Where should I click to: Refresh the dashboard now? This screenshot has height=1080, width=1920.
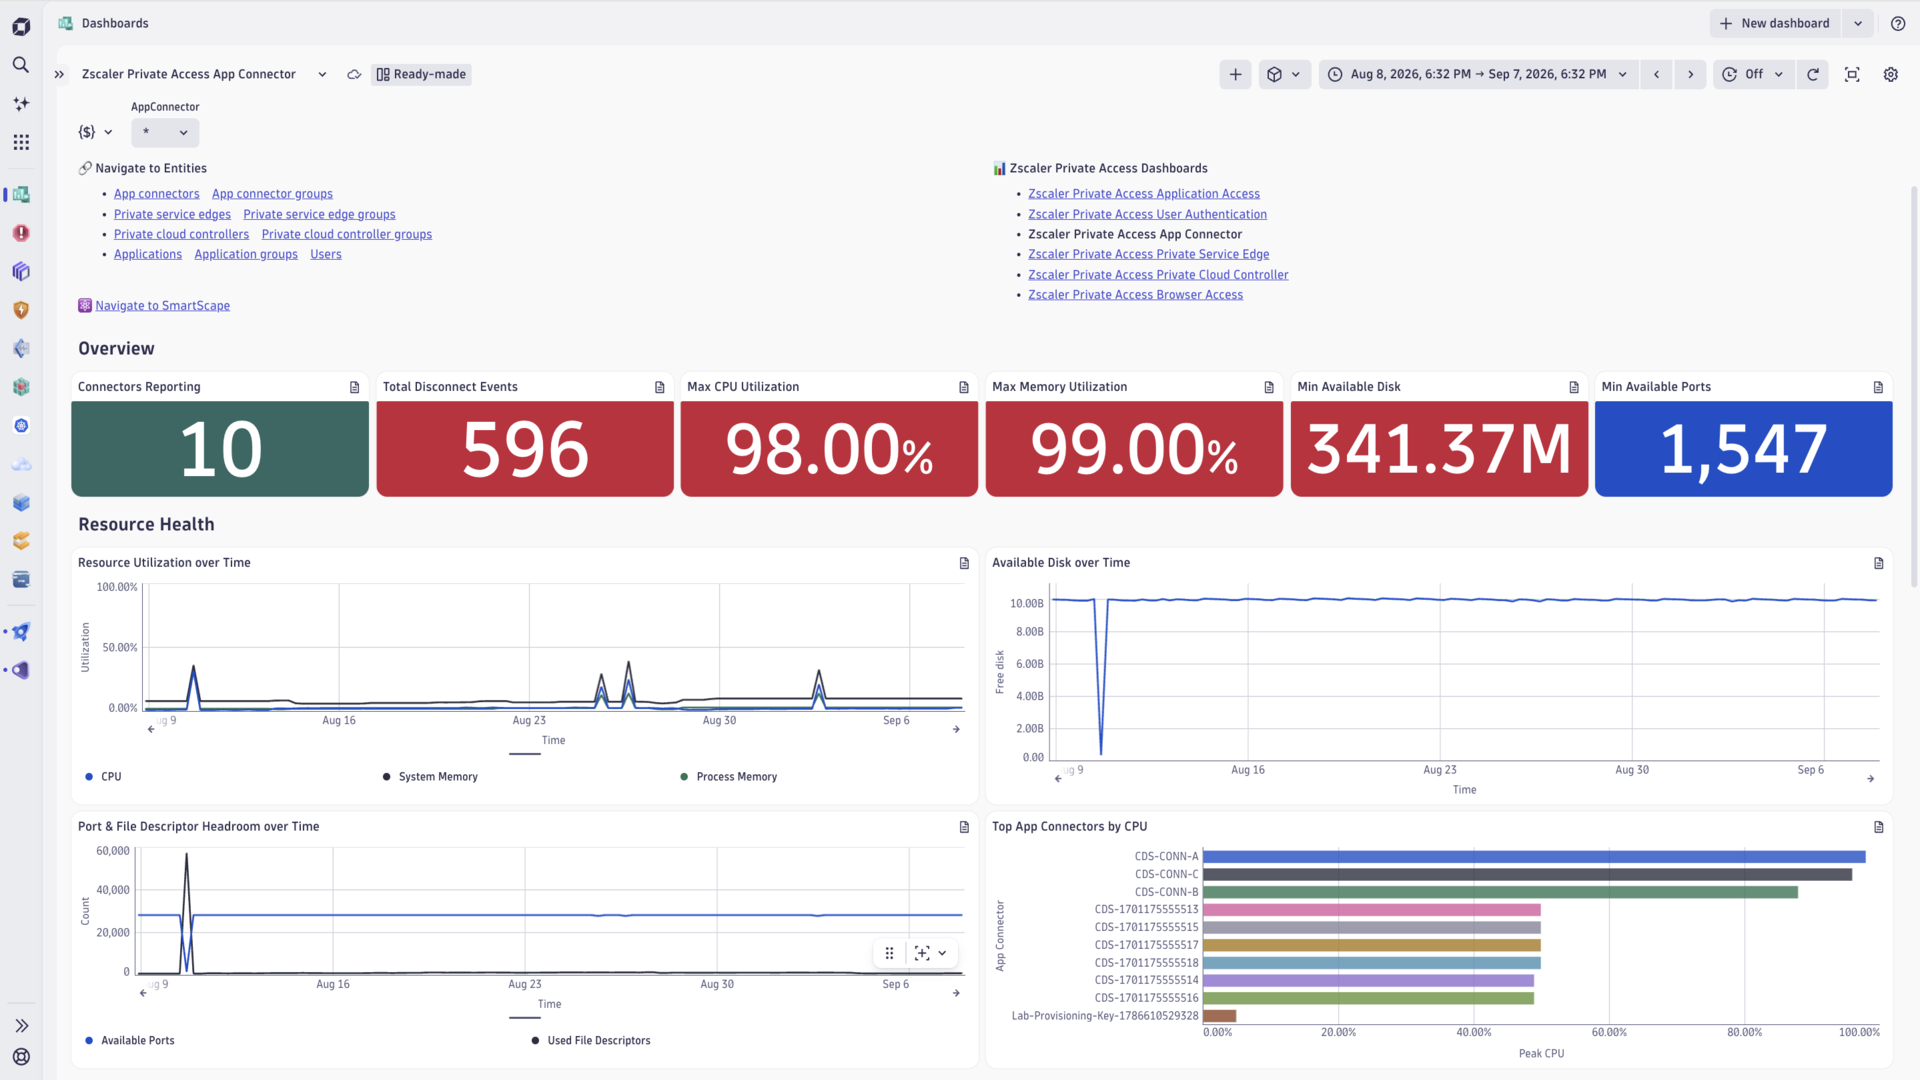(1813, 74)
